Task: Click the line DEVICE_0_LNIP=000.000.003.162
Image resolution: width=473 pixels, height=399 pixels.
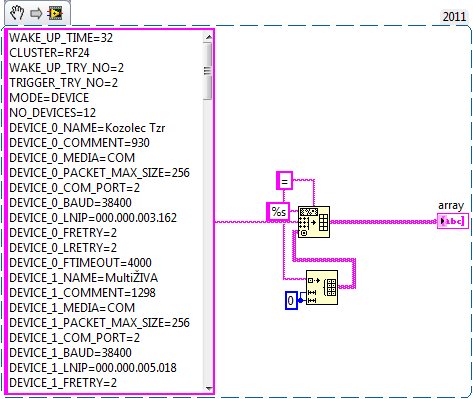Action: click(93, 218)
